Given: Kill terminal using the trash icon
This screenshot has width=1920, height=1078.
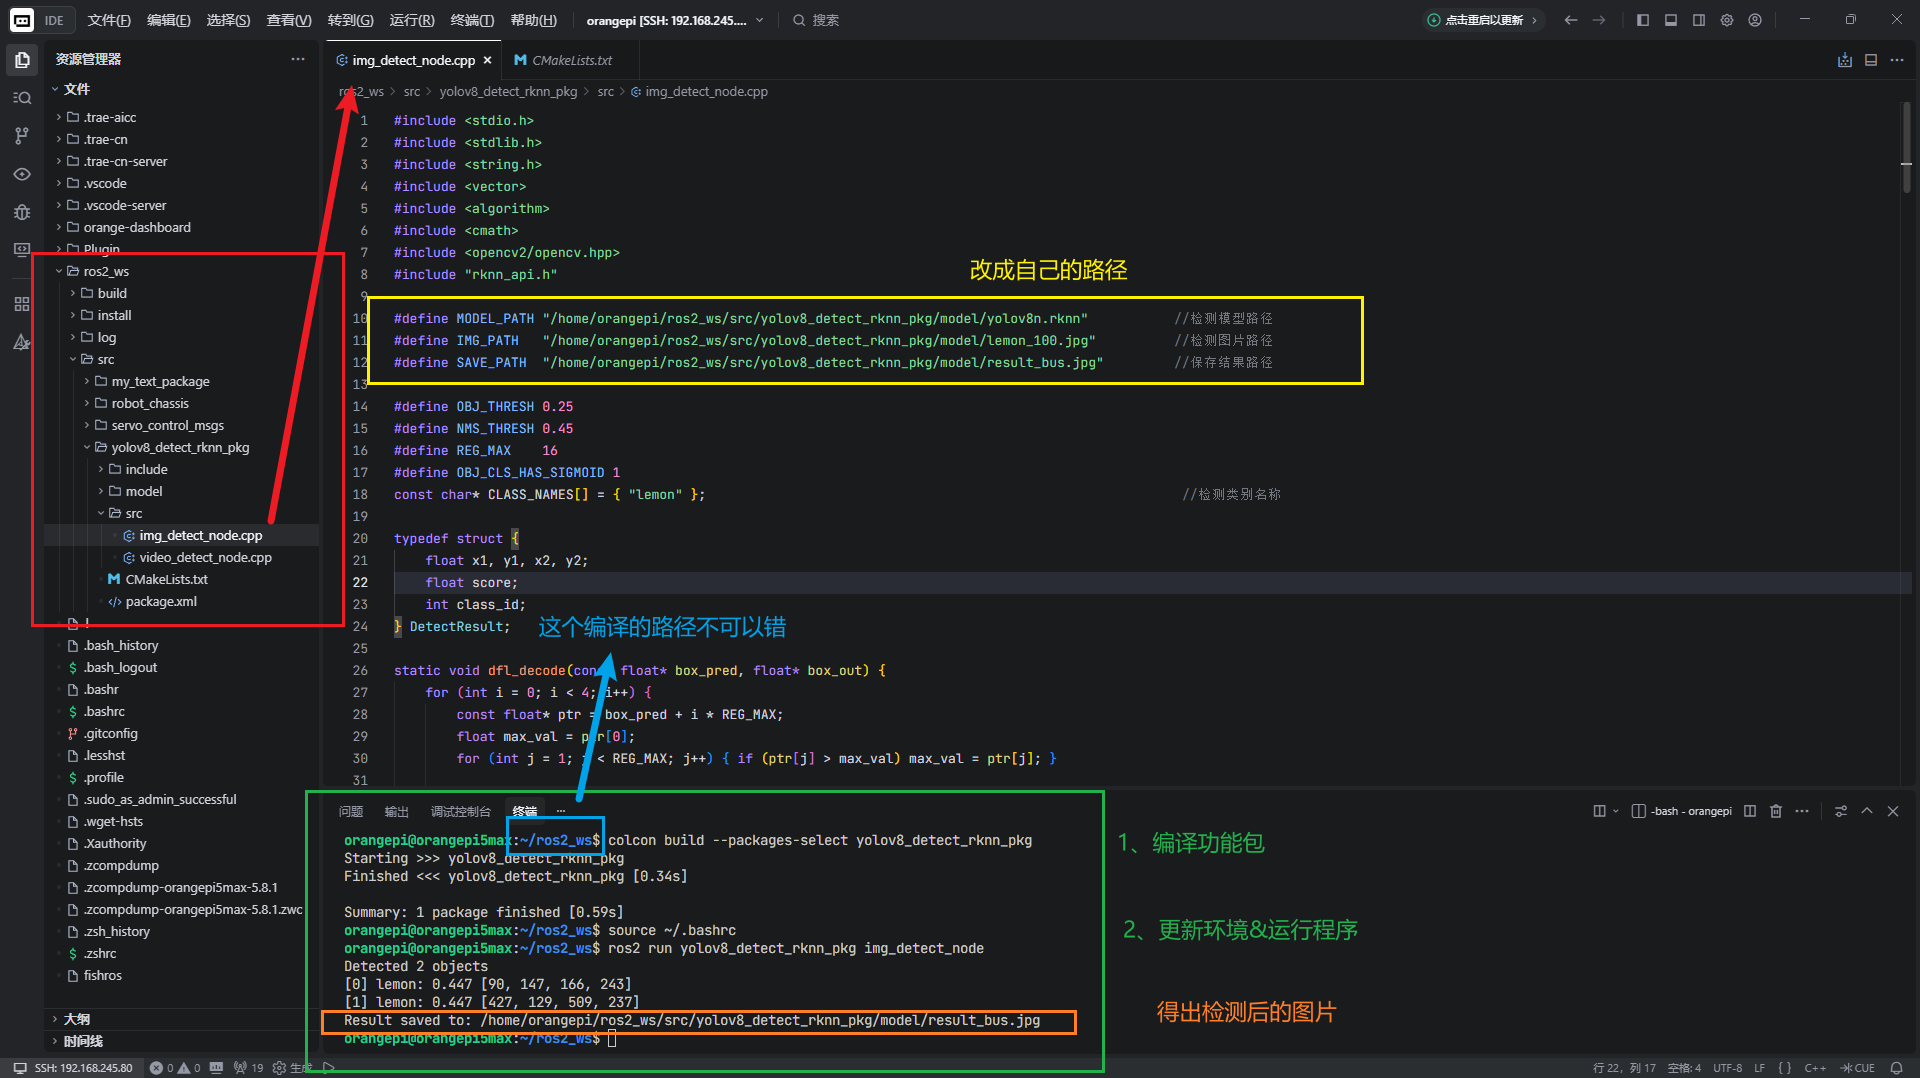Looking at the screenshot, I should coord(1776,811).
